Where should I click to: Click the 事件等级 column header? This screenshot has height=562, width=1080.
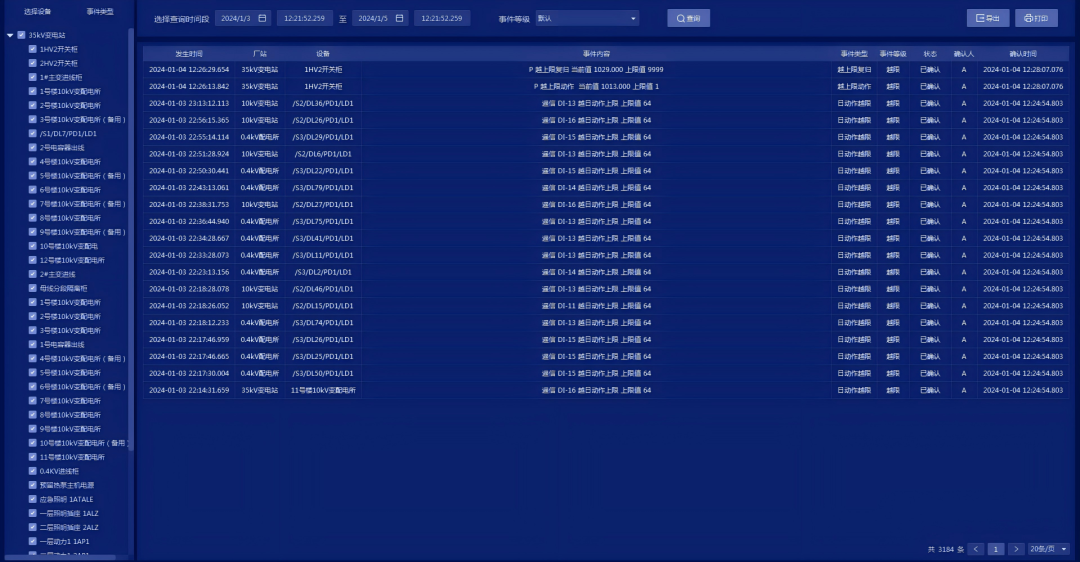tap(893, 54)
